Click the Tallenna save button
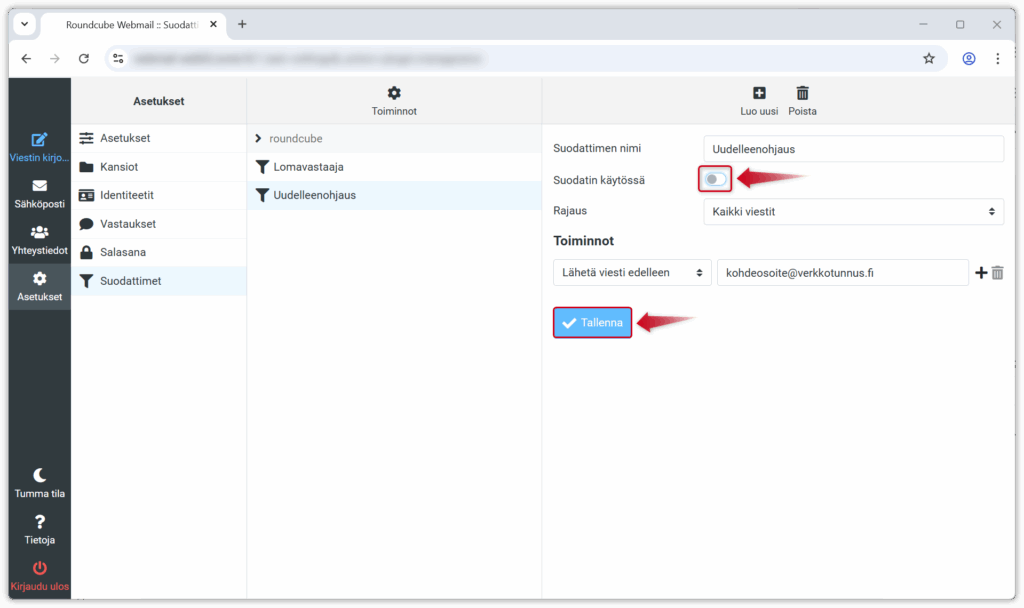The width and height of the screenshot is (1024, 608). pyautogui.click(x=592, y=322)
